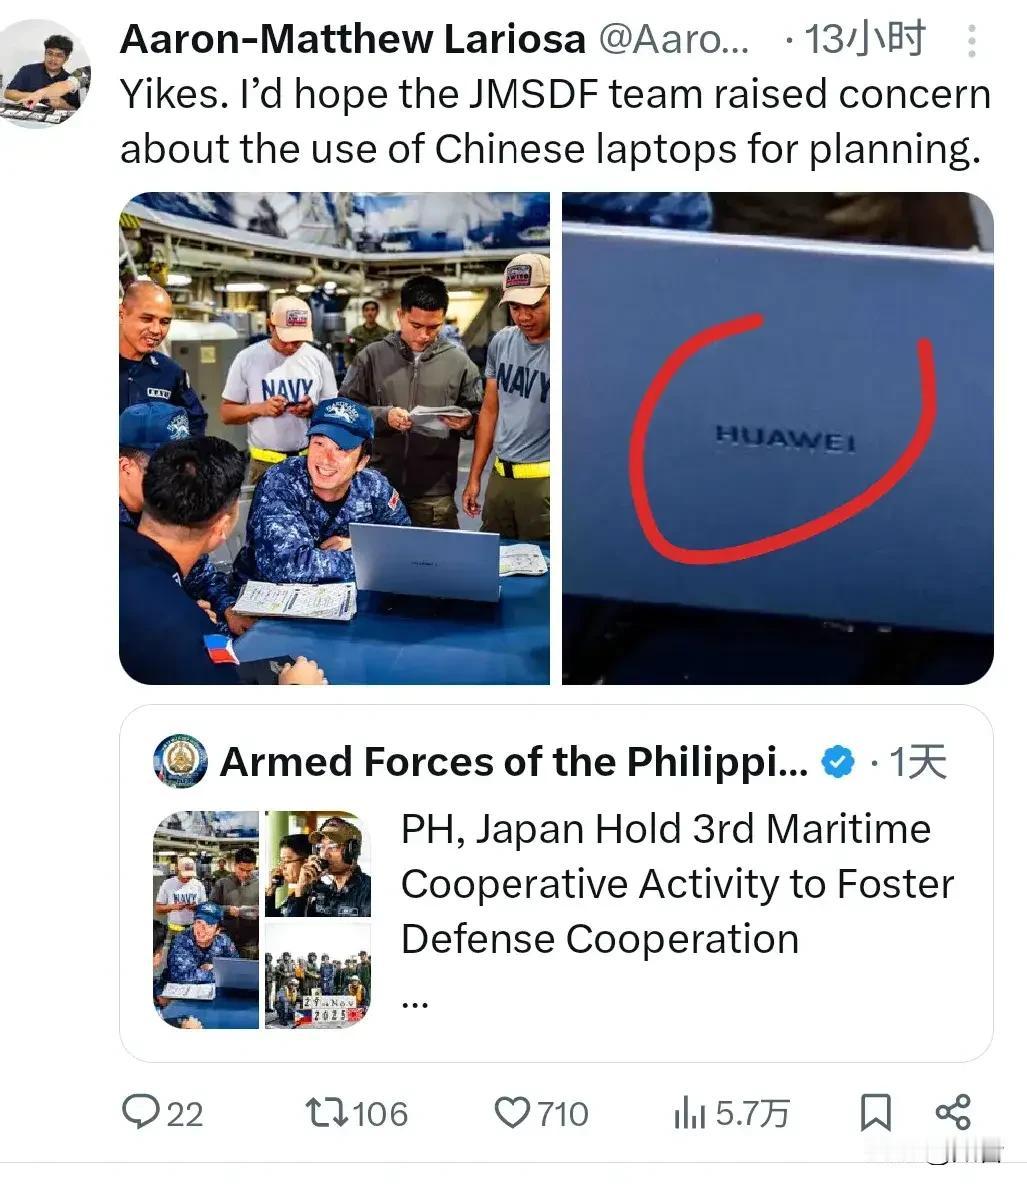1027x1186 pixels.
Task: Open the circled HUAWEI logo photo
Action: coord(777,438)
